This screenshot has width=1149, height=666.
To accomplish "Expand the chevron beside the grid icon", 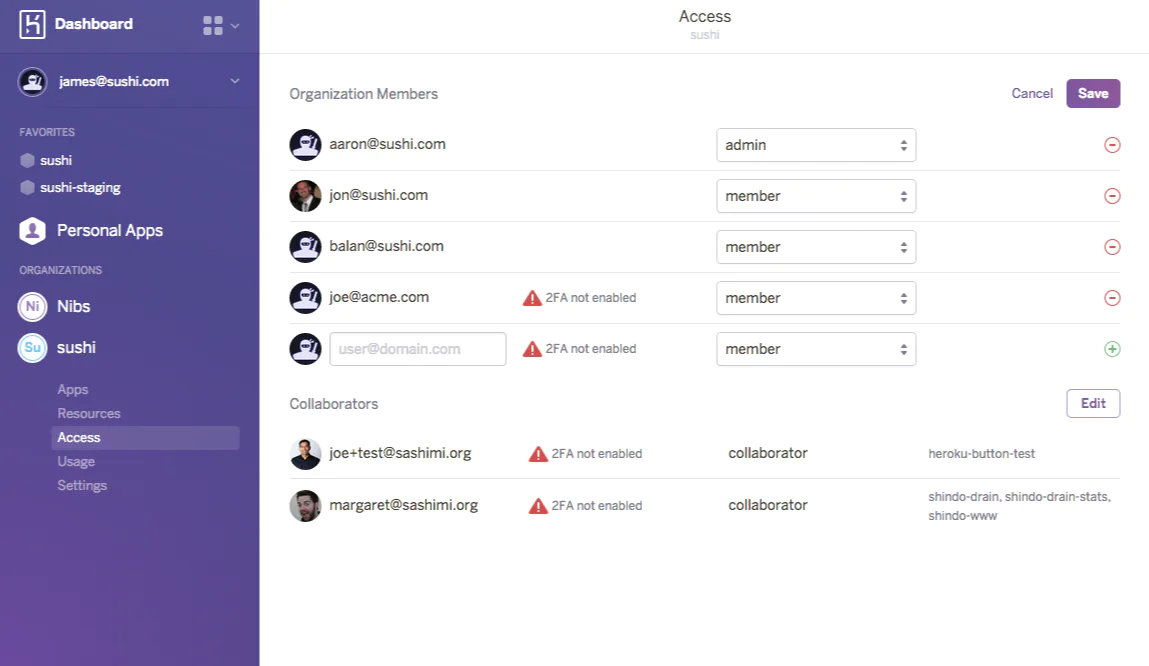I will (x=235, y=26).
